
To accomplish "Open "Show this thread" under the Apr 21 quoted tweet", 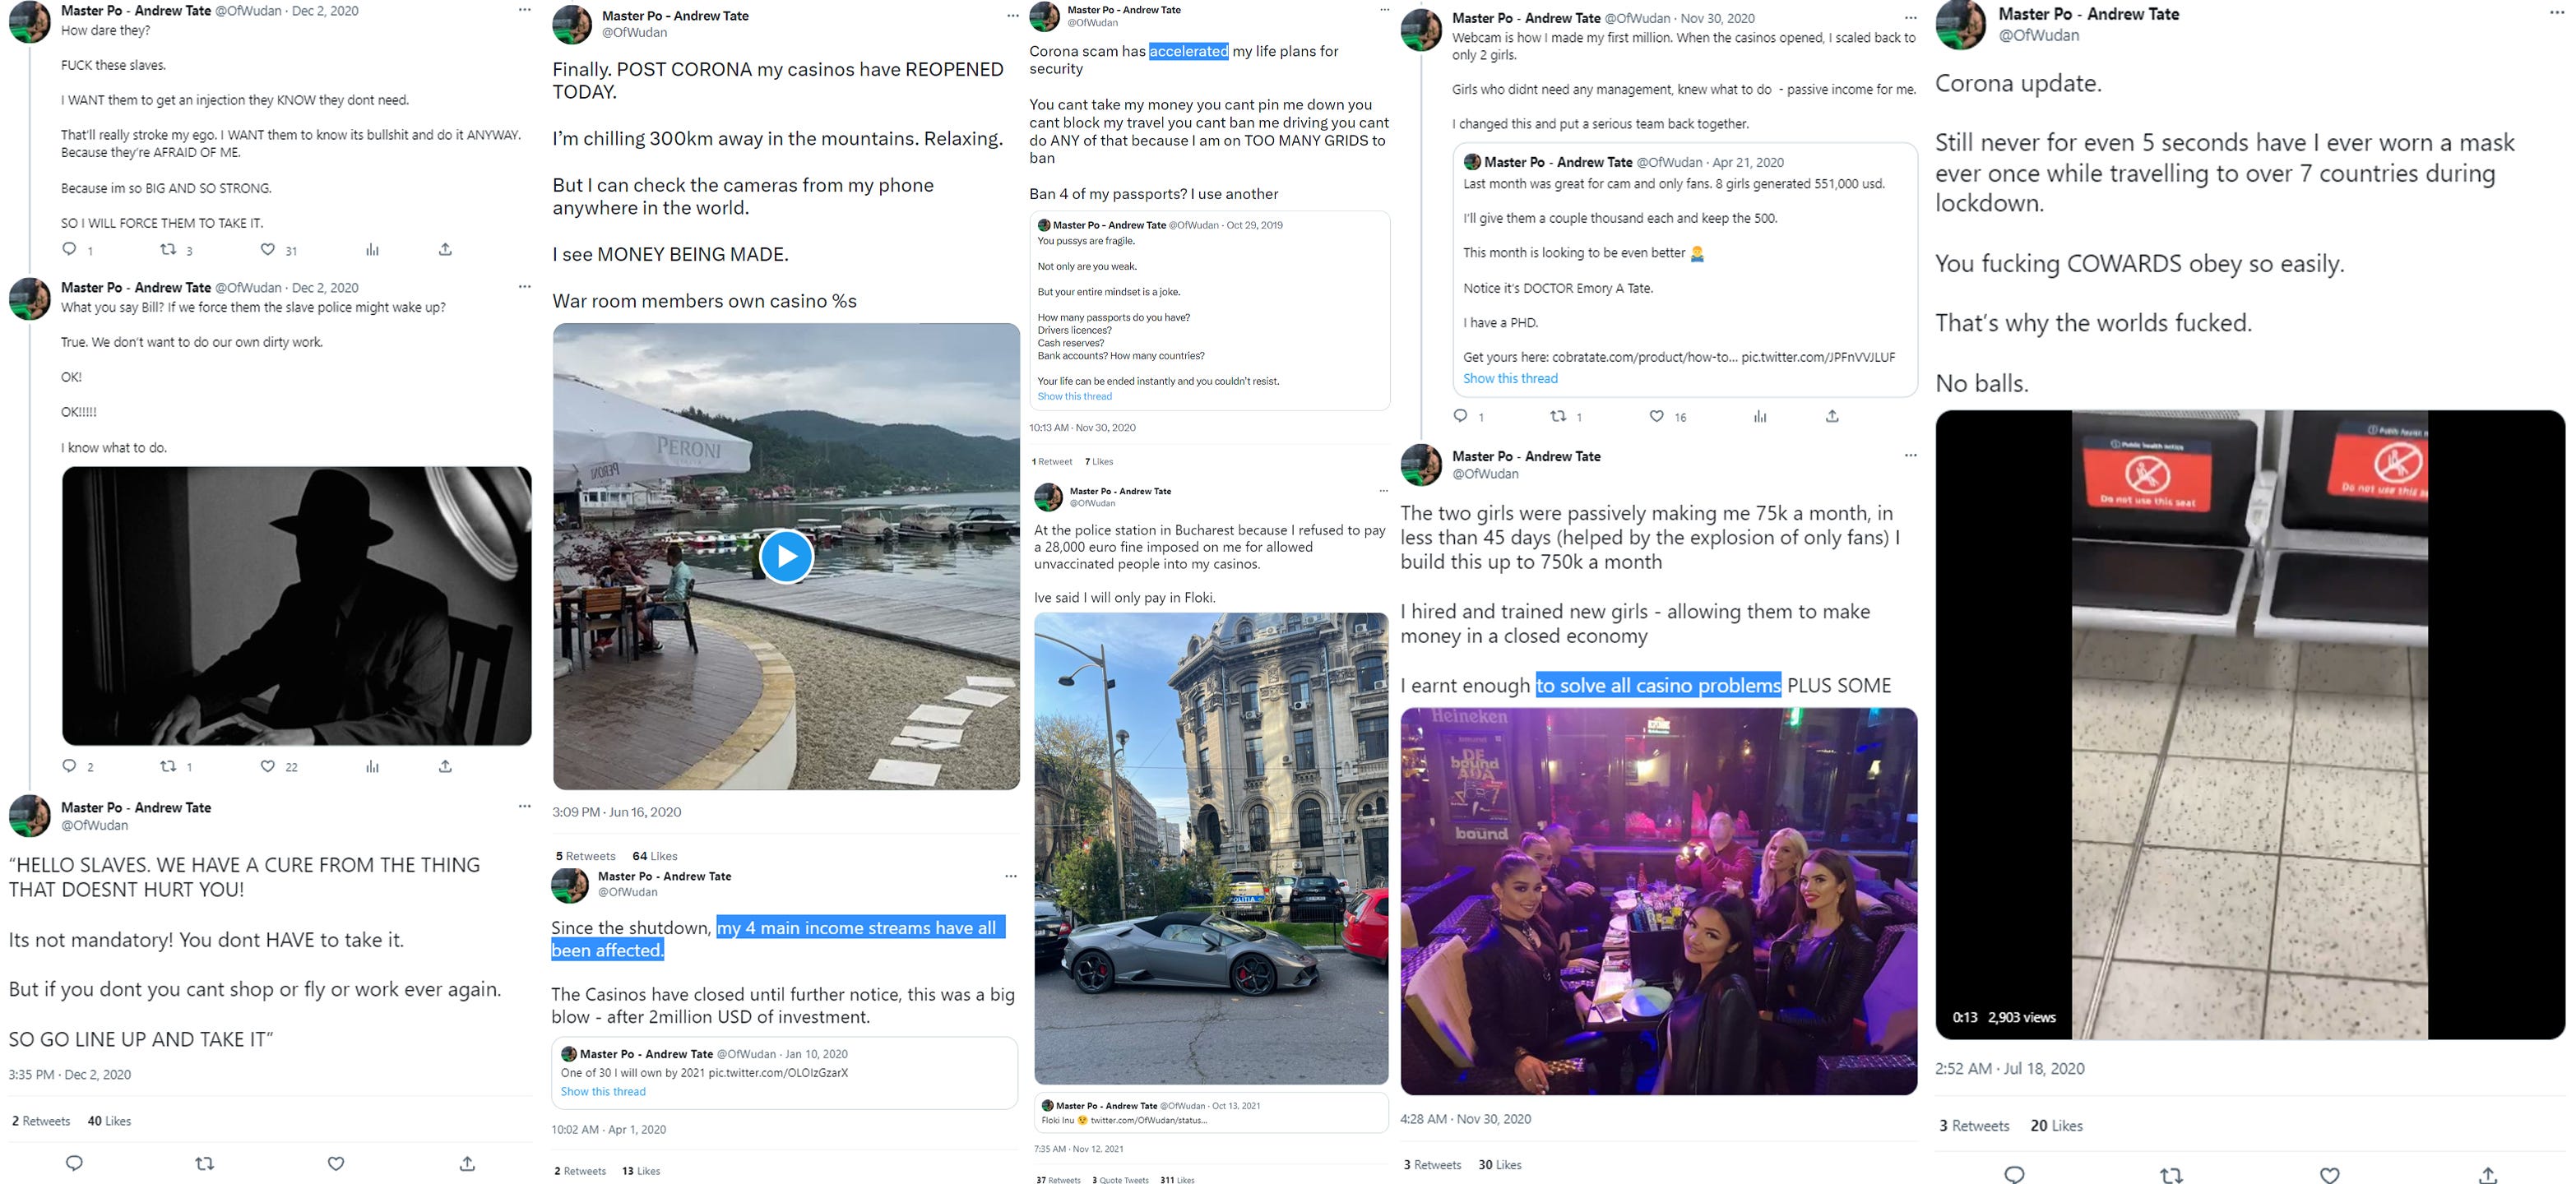I will pyautogui.click(x=1510, y=378).
